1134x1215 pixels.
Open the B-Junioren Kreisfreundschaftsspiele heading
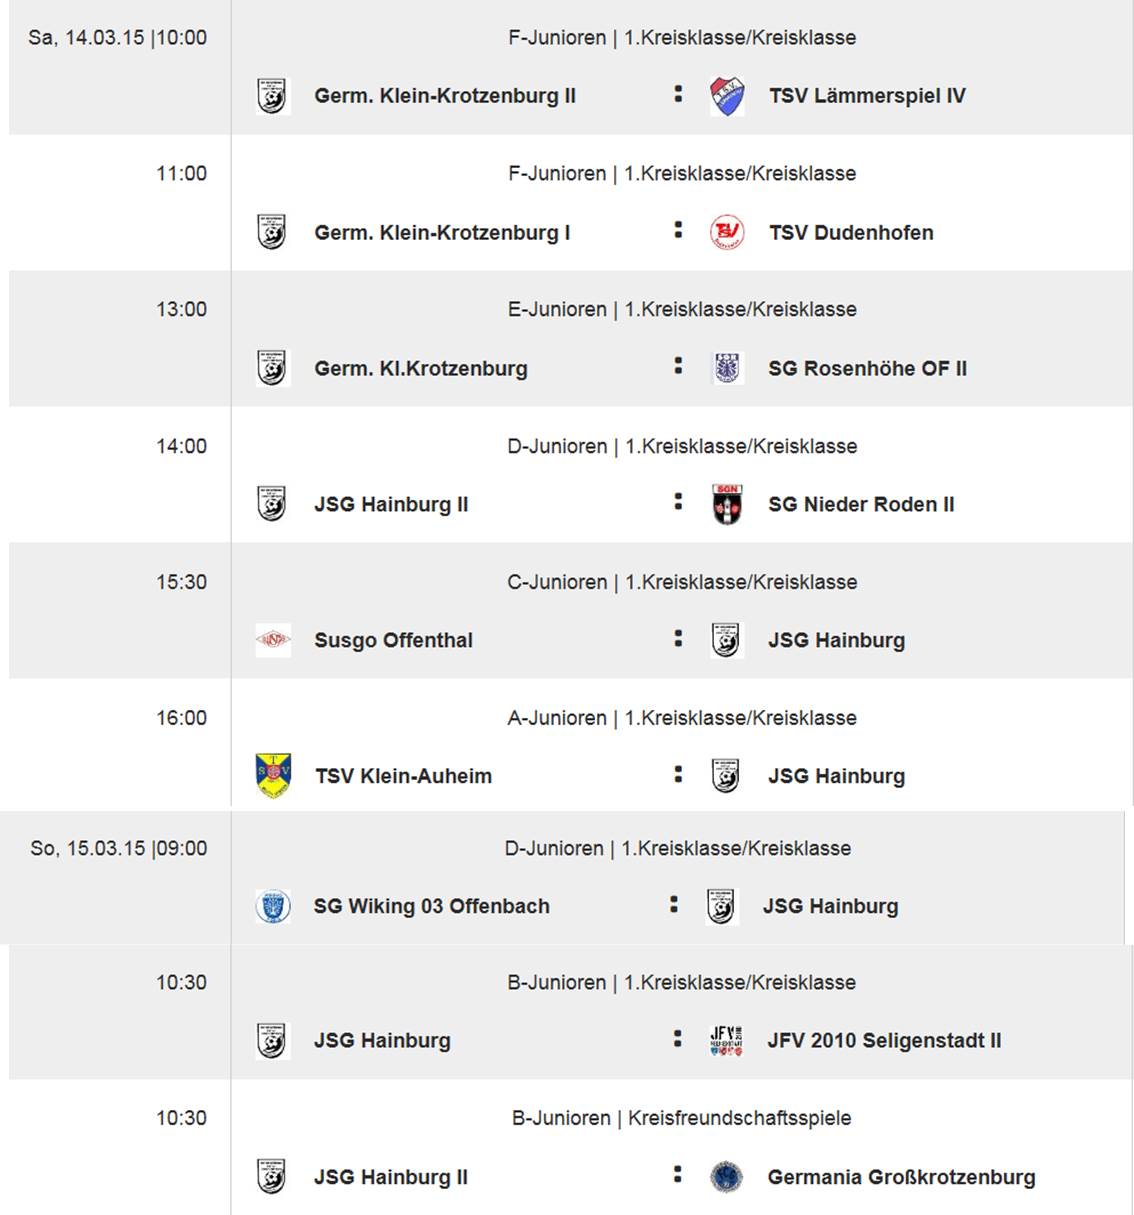(x=681, y=1118)
